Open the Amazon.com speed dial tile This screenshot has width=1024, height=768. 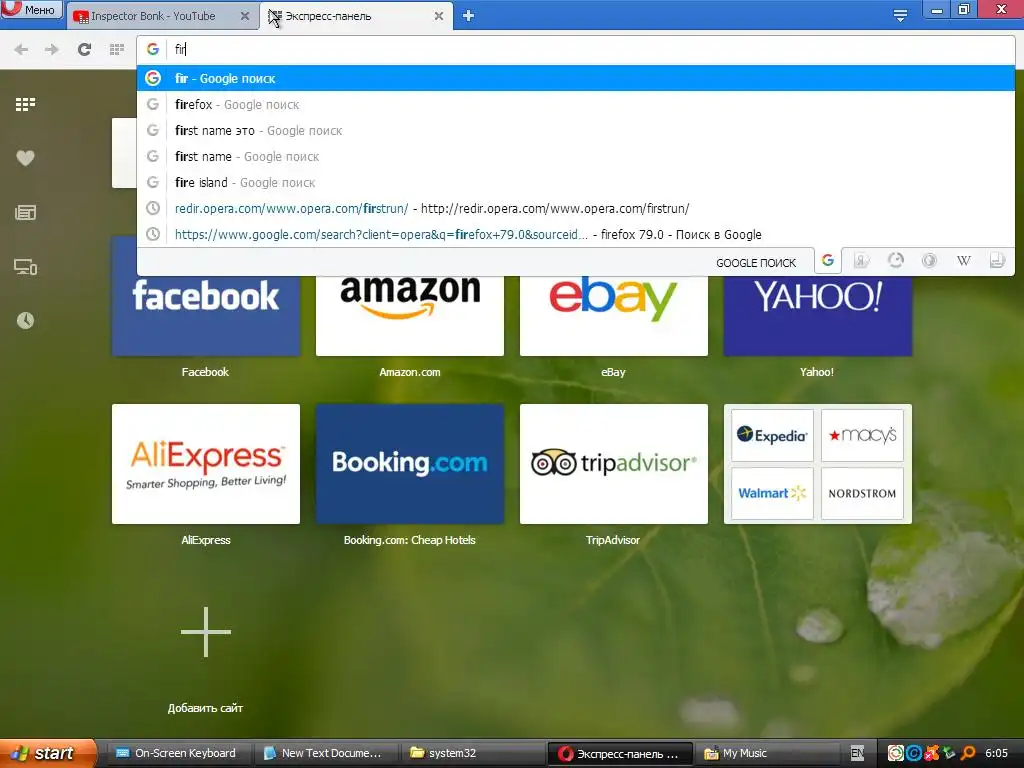410,315
